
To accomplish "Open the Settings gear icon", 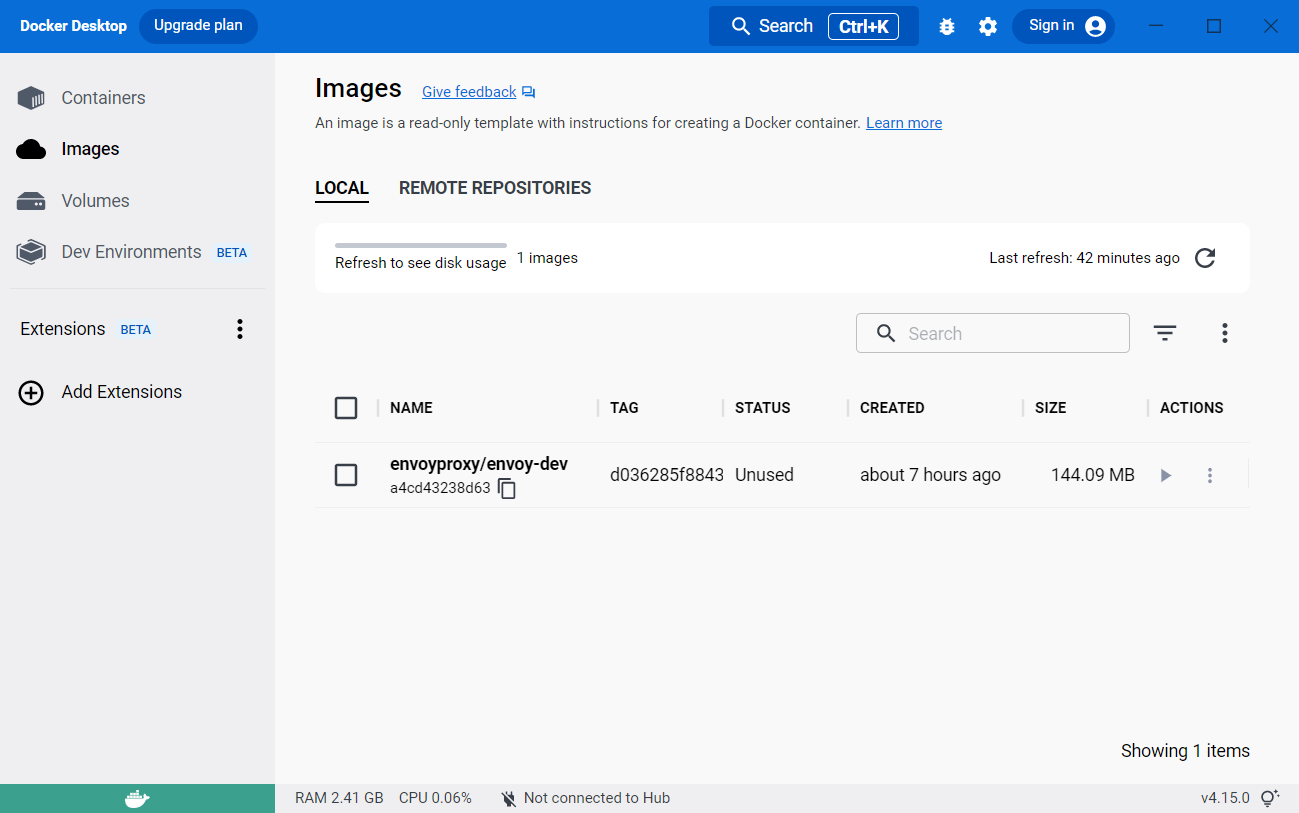I will click(988, 27).
